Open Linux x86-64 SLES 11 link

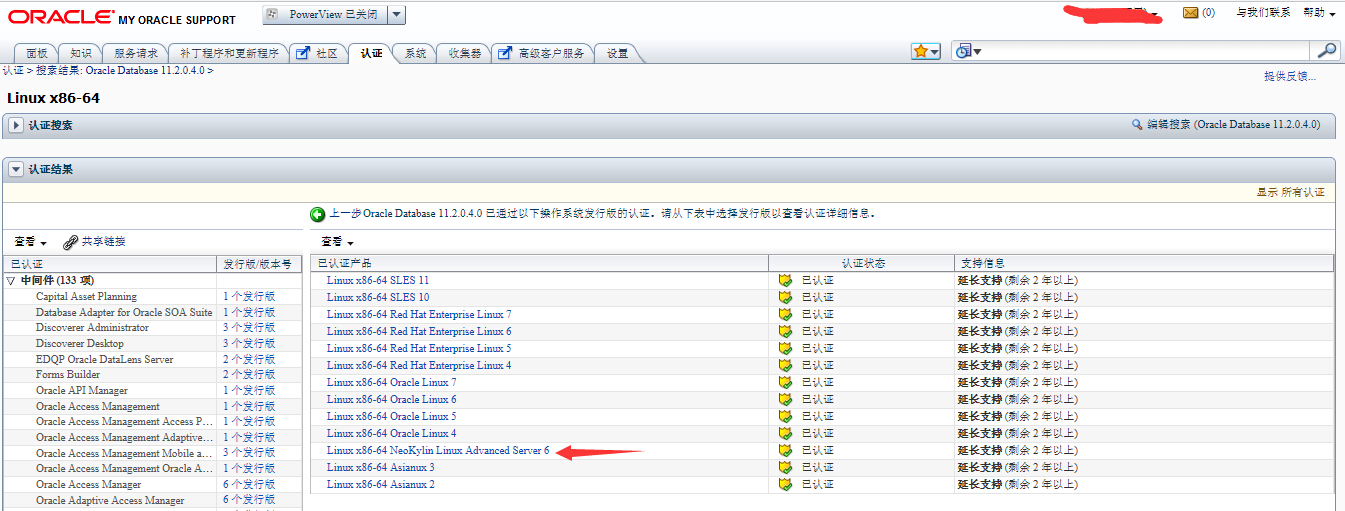point(378,280)
